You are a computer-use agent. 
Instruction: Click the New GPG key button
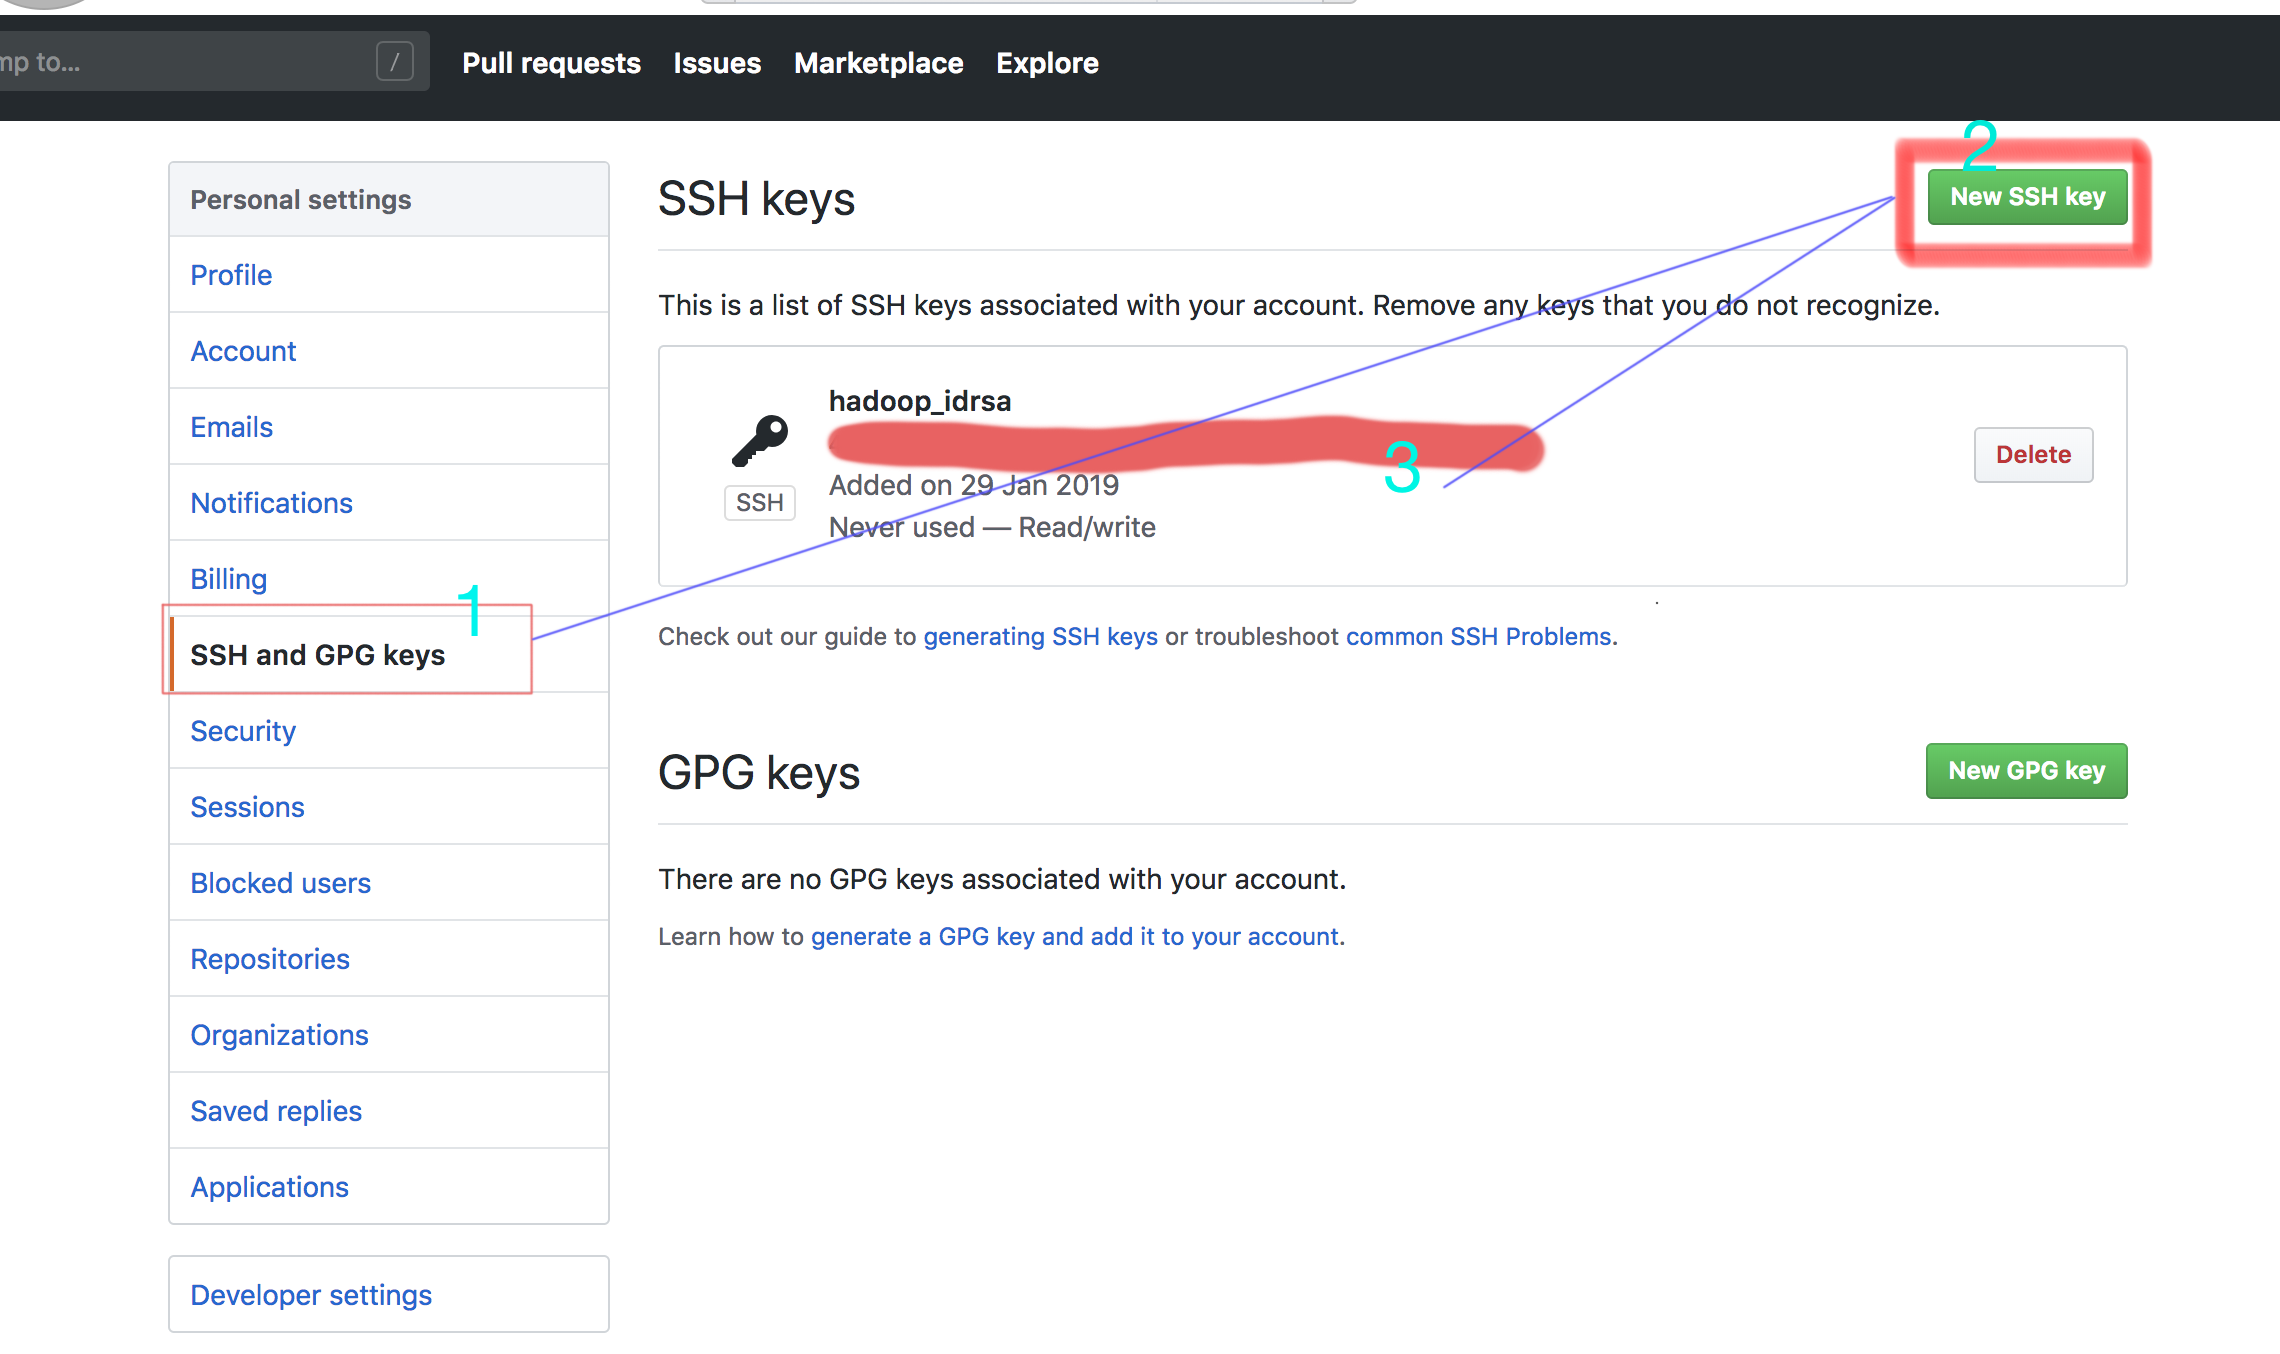[2026, 771]
